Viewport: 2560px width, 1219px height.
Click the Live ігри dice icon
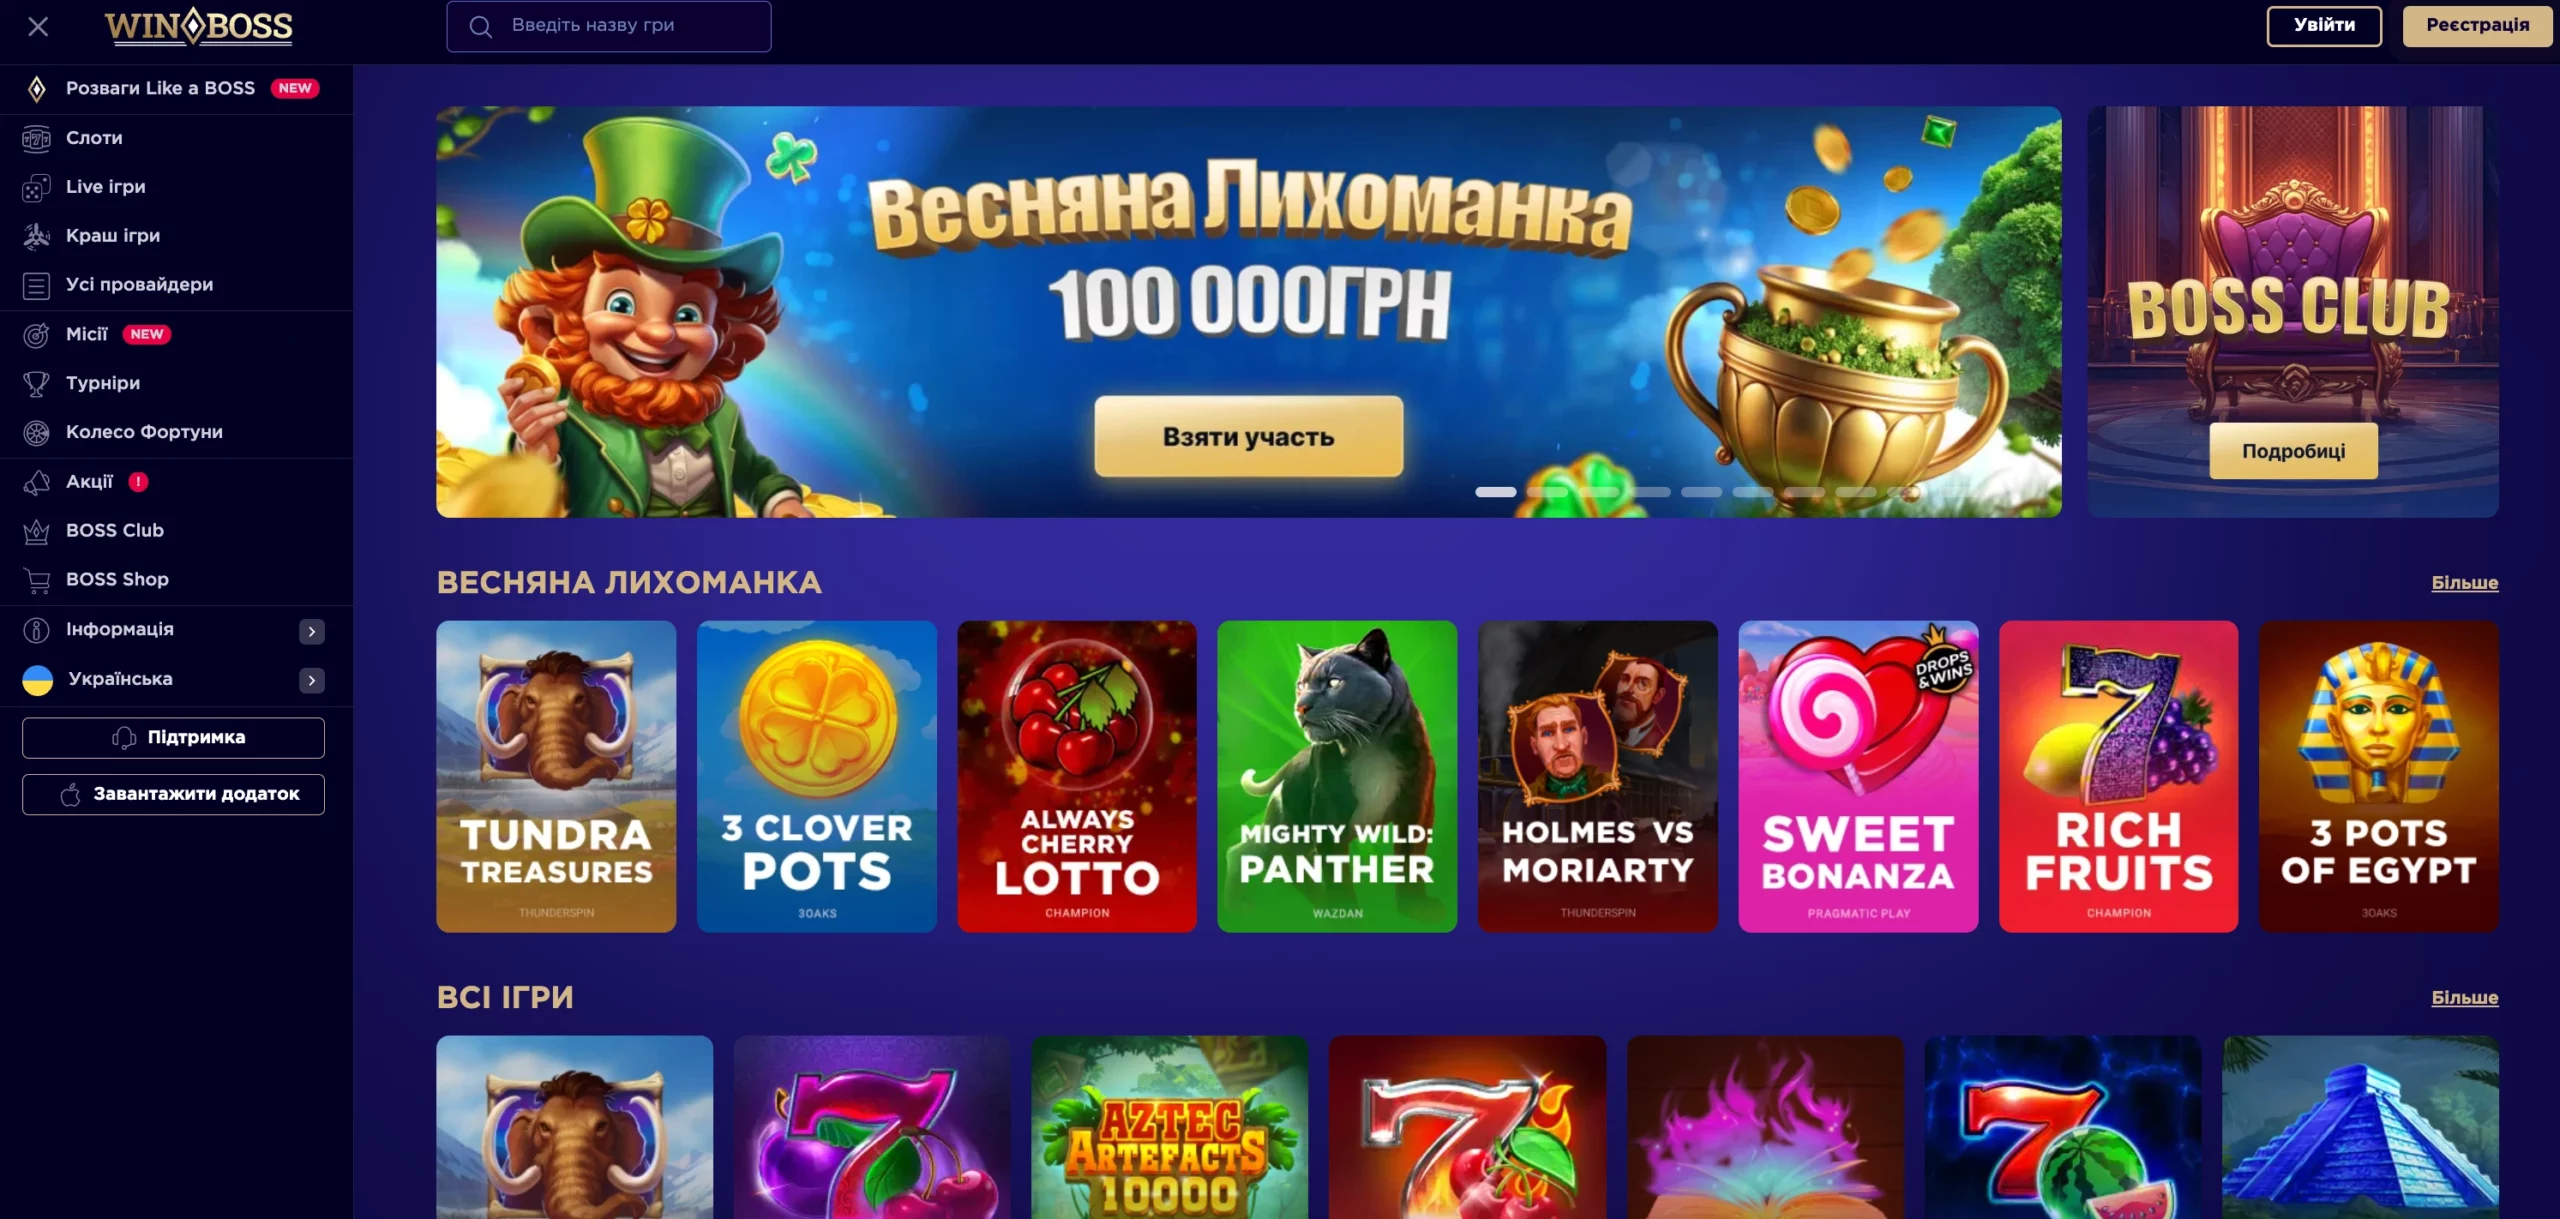coord(36,187)
